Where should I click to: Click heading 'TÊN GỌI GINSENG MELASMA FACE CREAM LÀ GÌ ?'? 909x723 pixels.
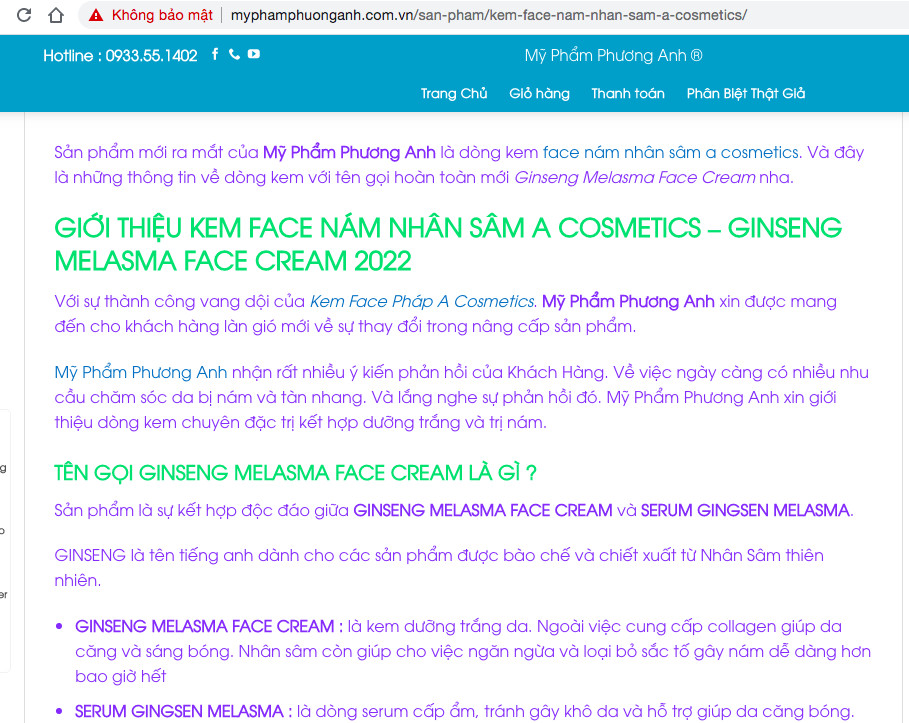pyautogui.click(x=296, y=473)
